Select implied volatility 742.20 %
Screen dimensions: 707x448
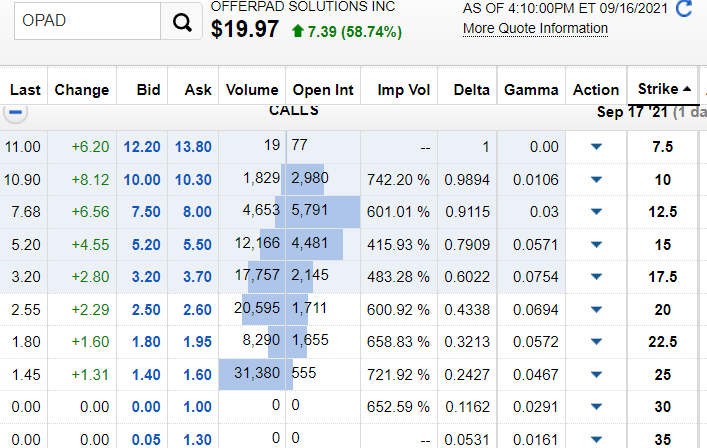pyautogui.click(x=398, y=180)
